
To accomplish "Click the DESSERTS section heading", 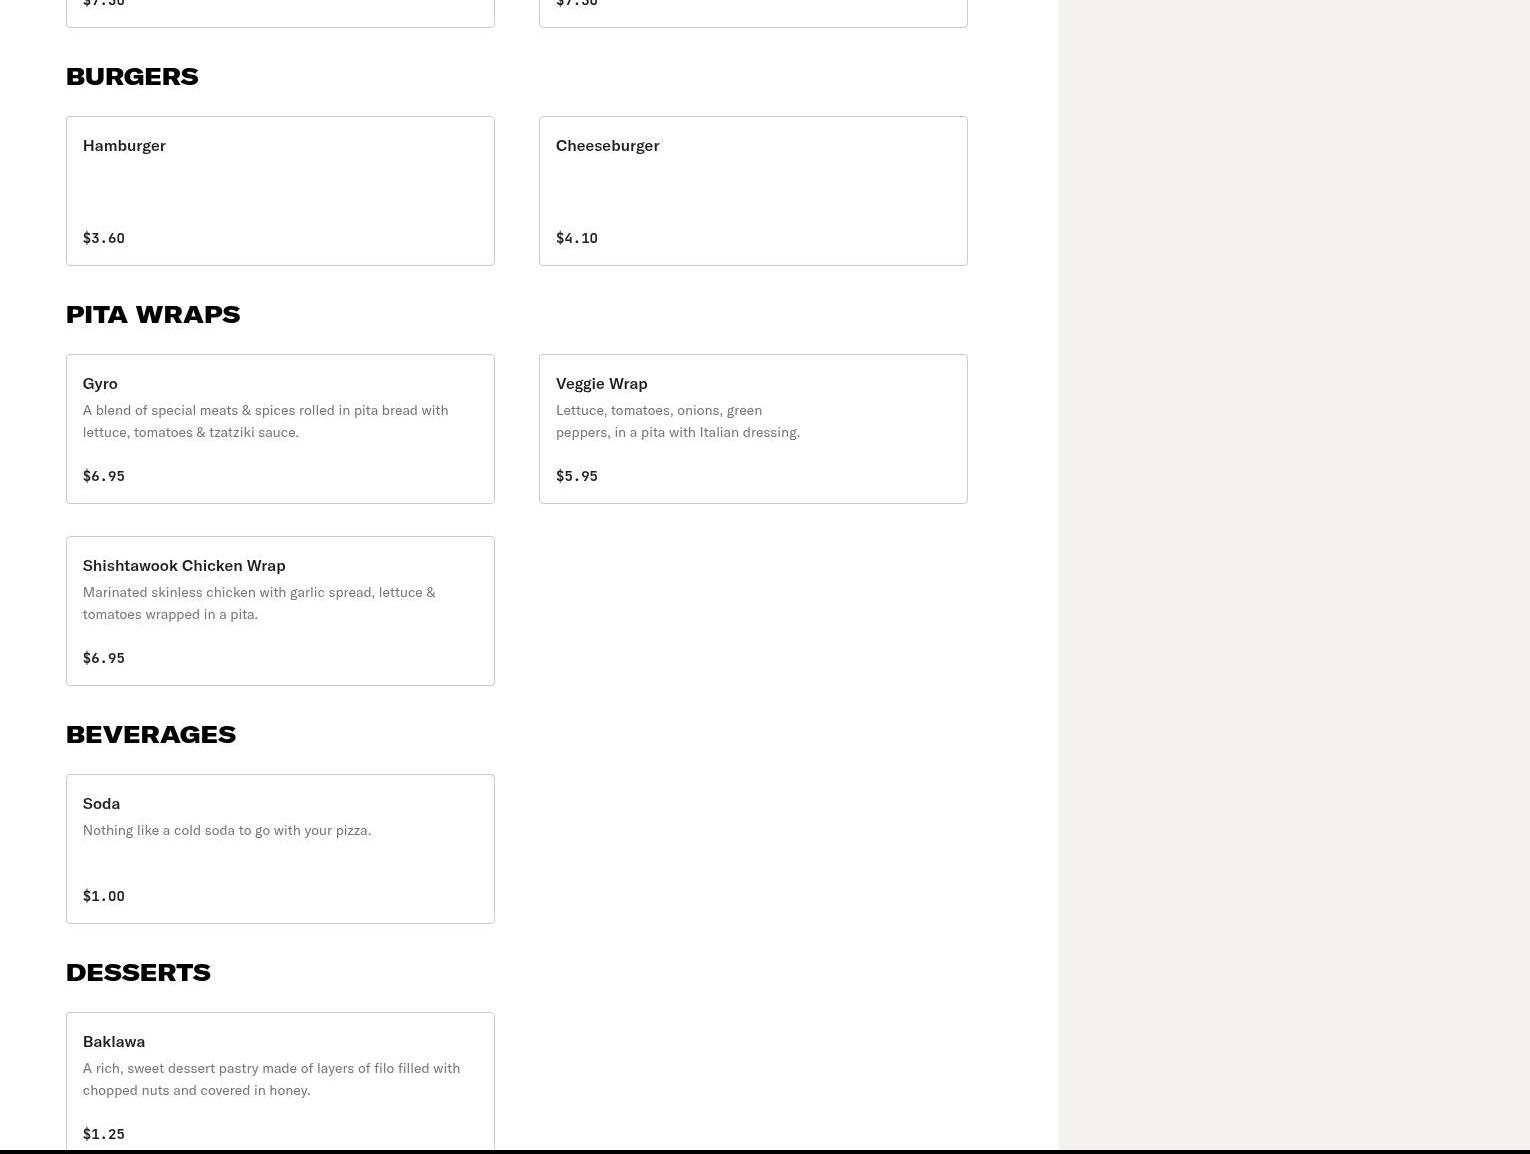I will (138, 972).
